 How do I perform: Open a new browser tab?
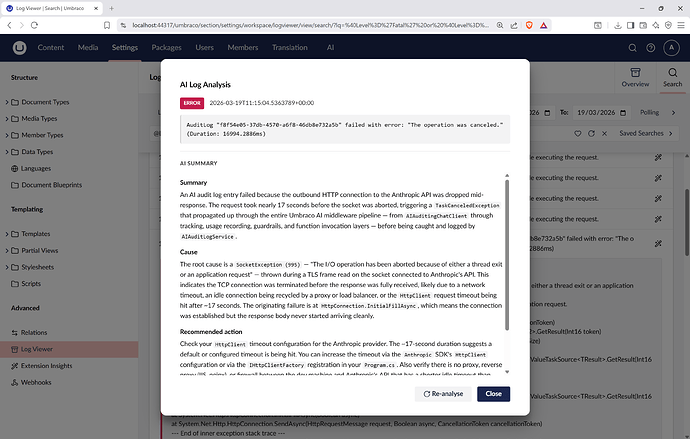coord(111,8)
